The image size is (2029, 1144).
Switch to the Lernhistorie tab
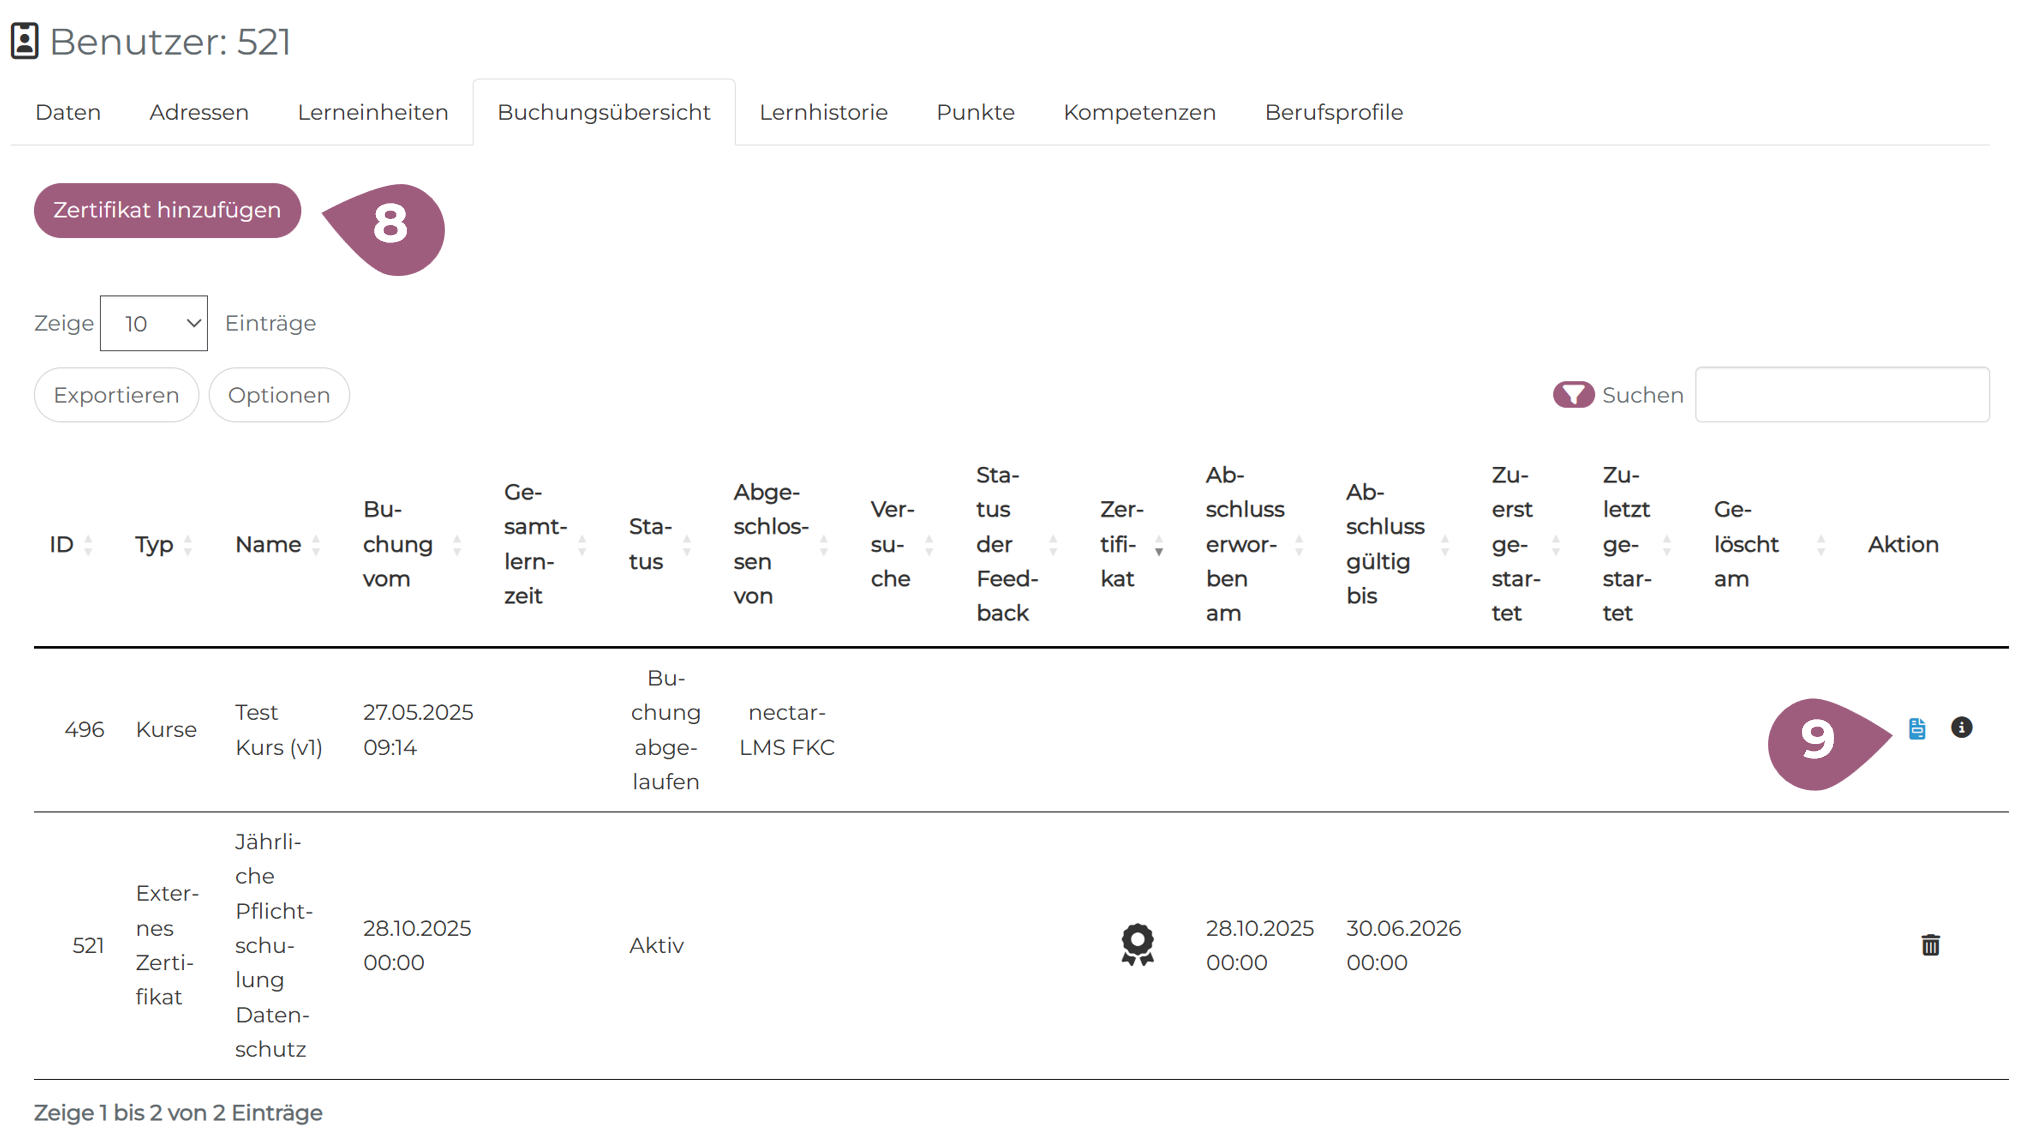(823, 112)
